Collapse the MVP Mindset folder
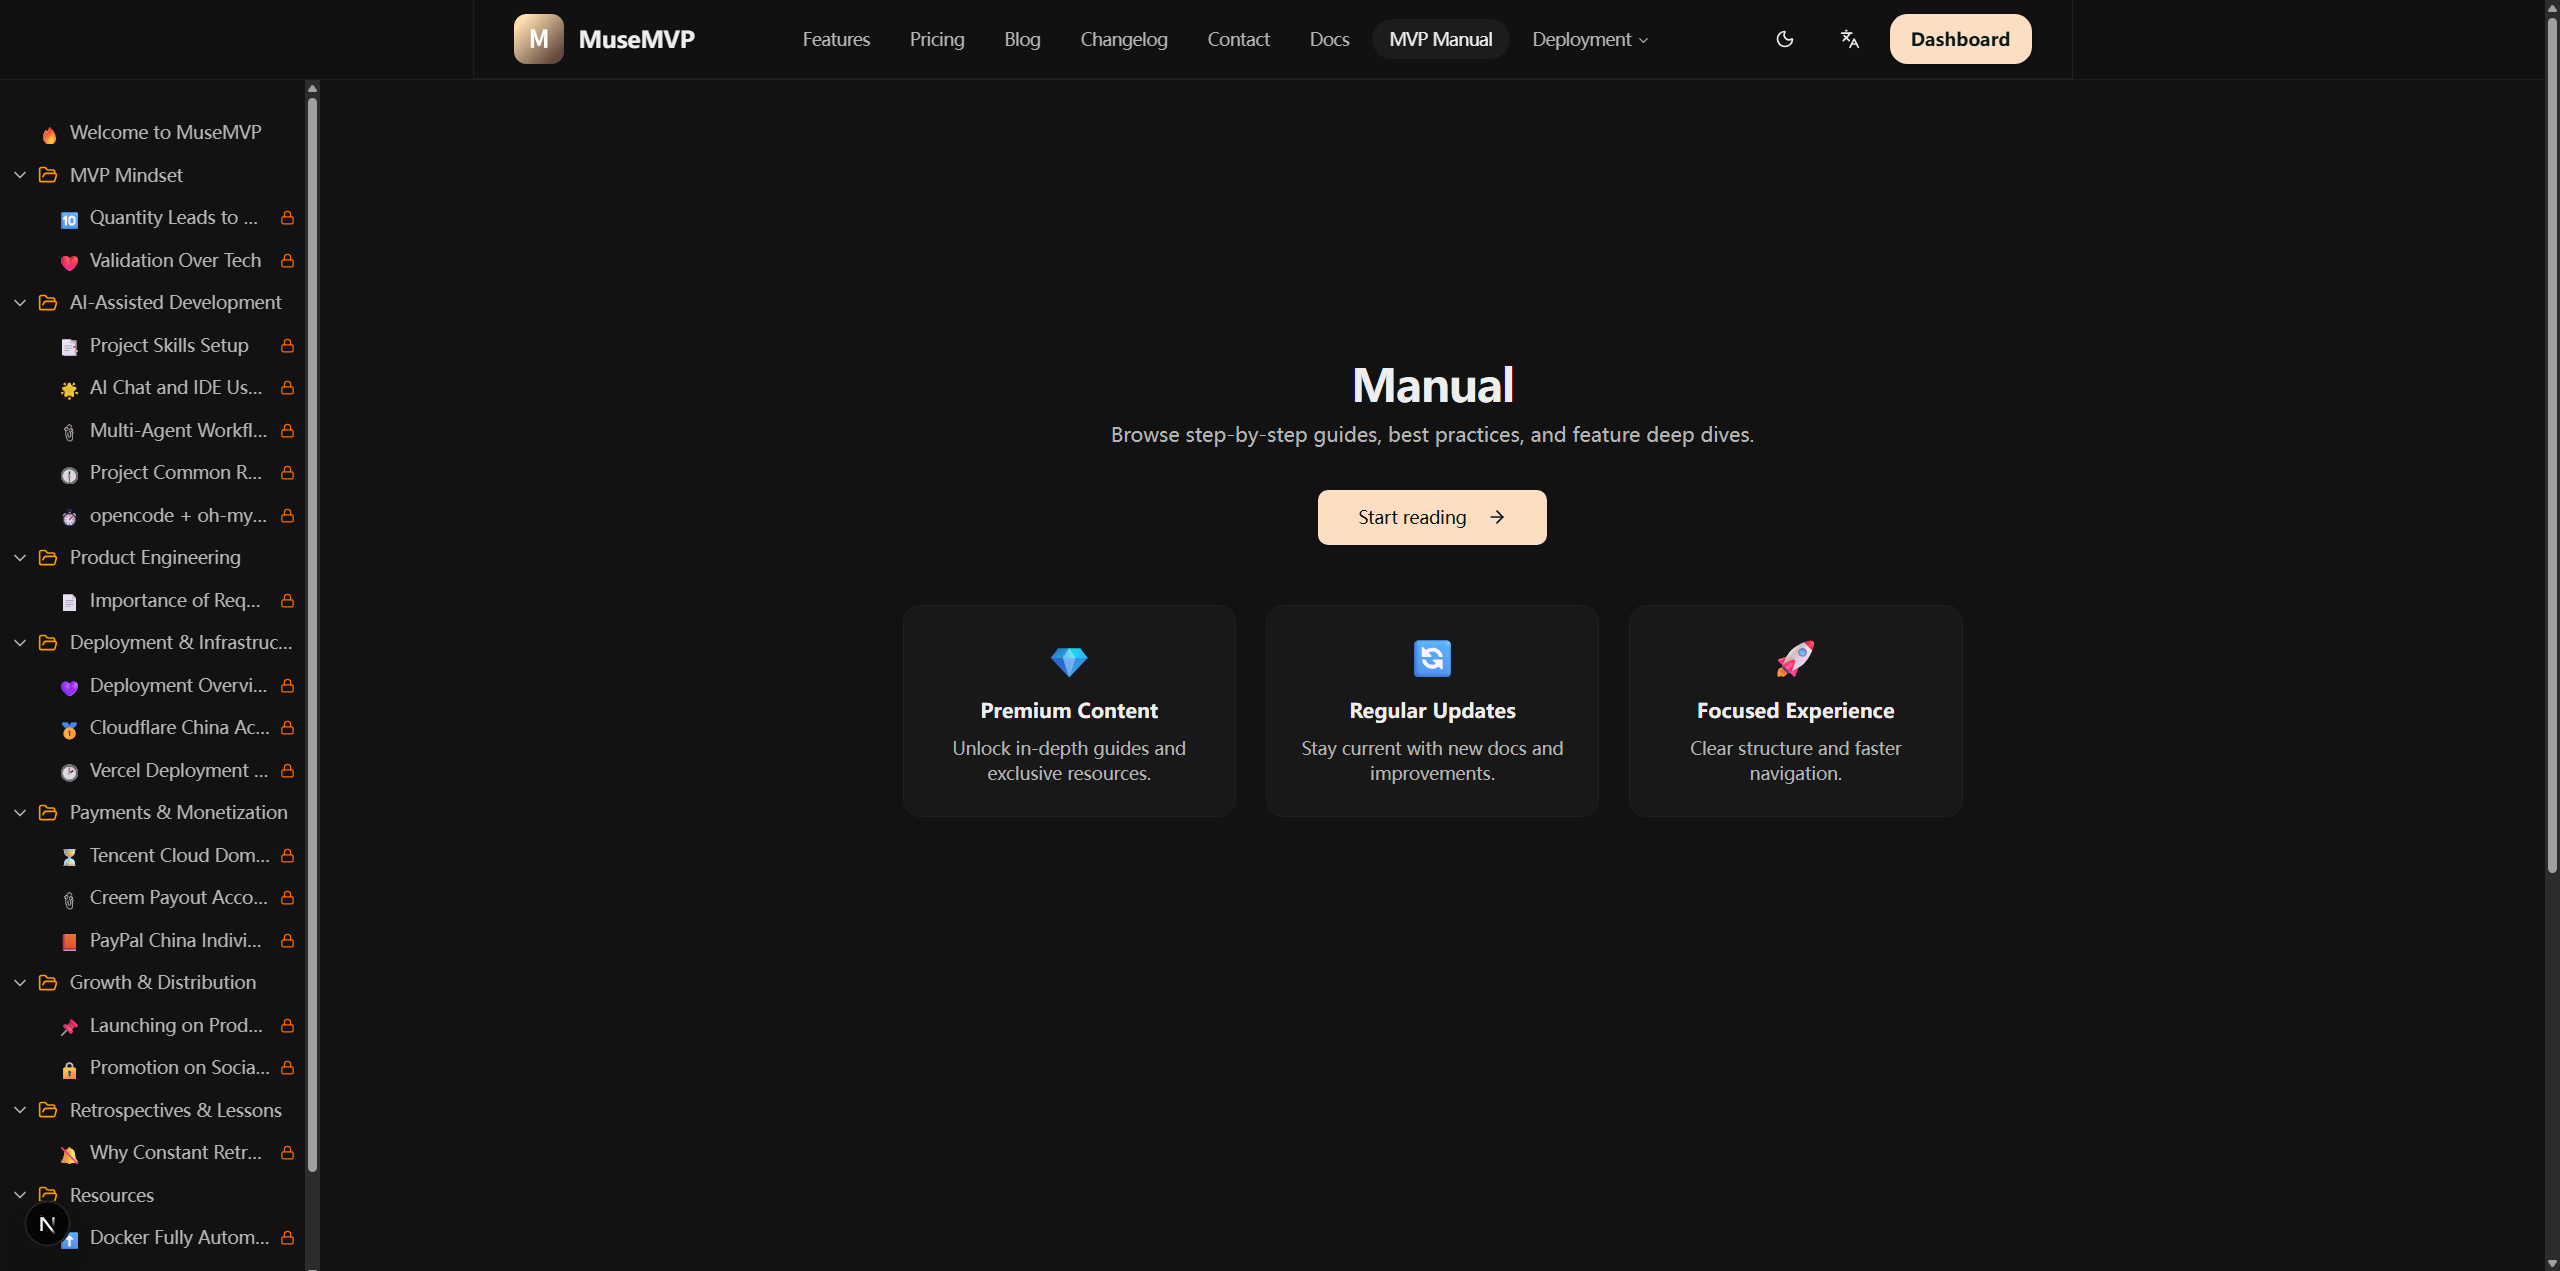The width and height of the screenshot is (2560, 1271). 20,175
